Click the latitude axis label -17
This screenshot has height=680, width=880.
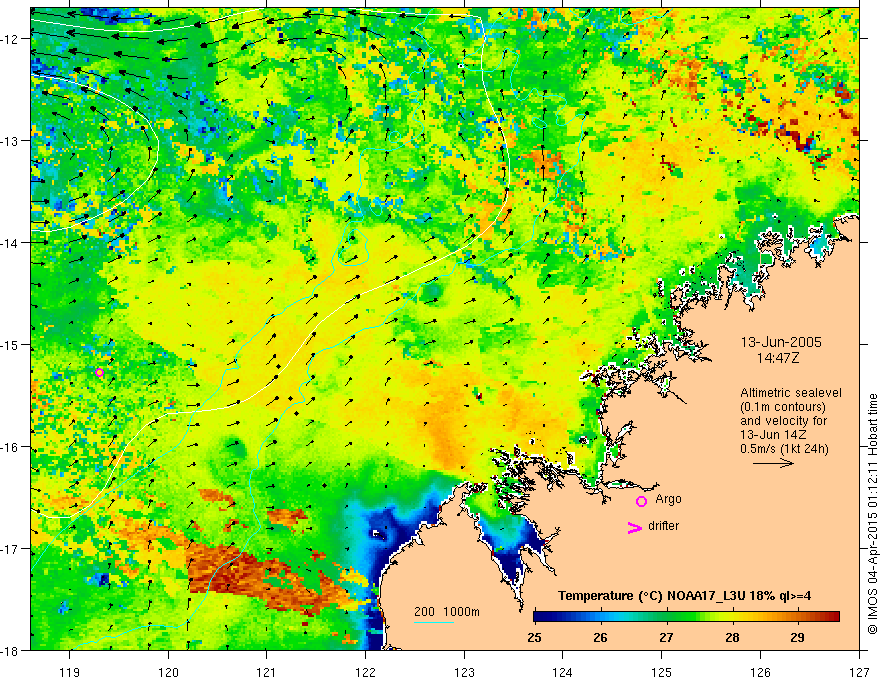[11, 549]
